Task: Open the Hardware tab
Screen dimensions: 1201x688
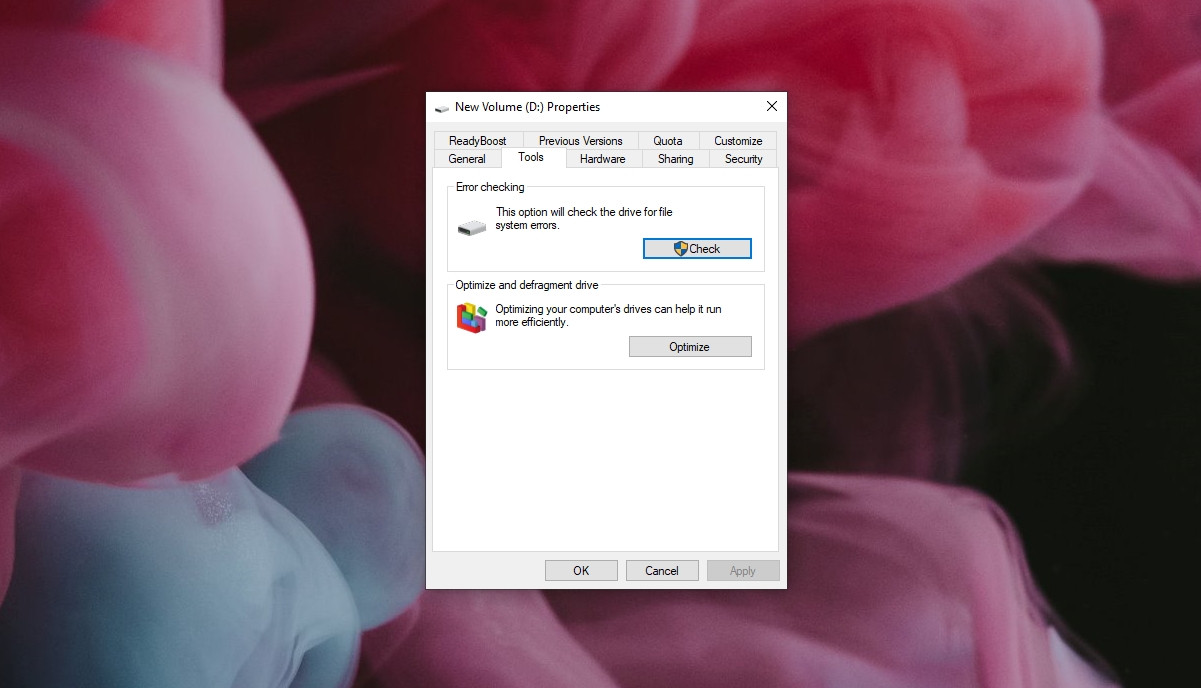Action: (603, 159)
